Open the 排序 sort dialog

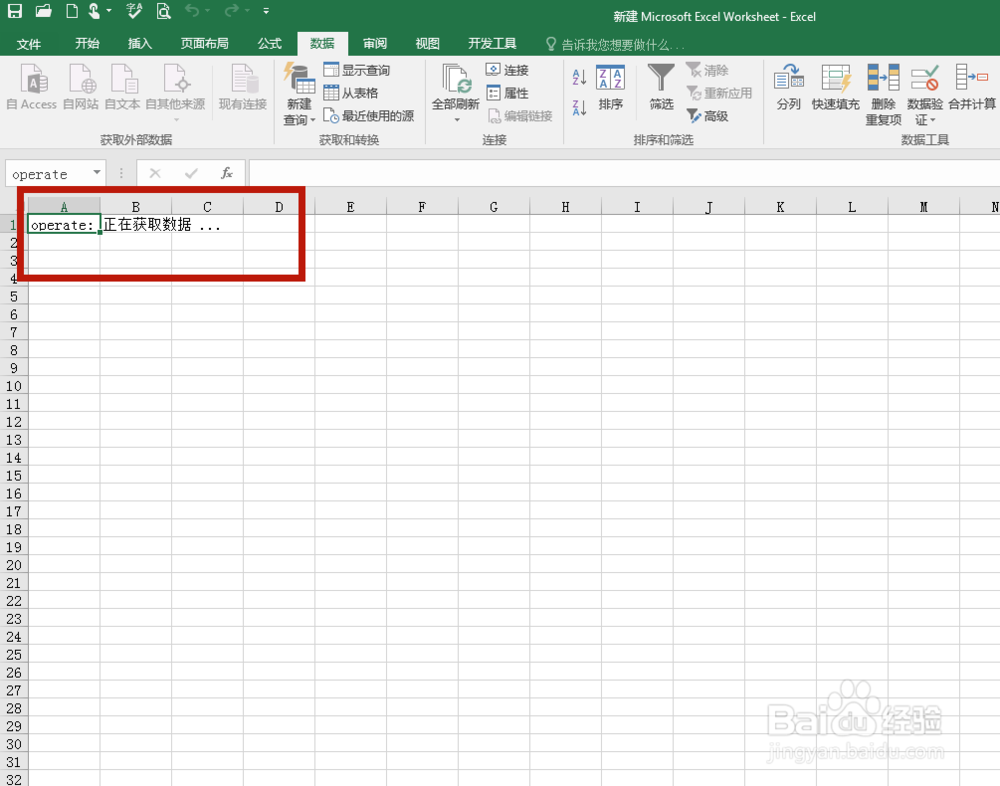point(610,87)
